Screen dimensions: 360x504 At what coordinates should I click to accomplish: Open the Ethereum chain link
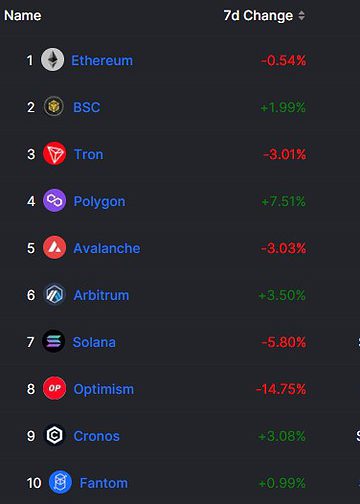pyautogui.click(x=102, y=61)
